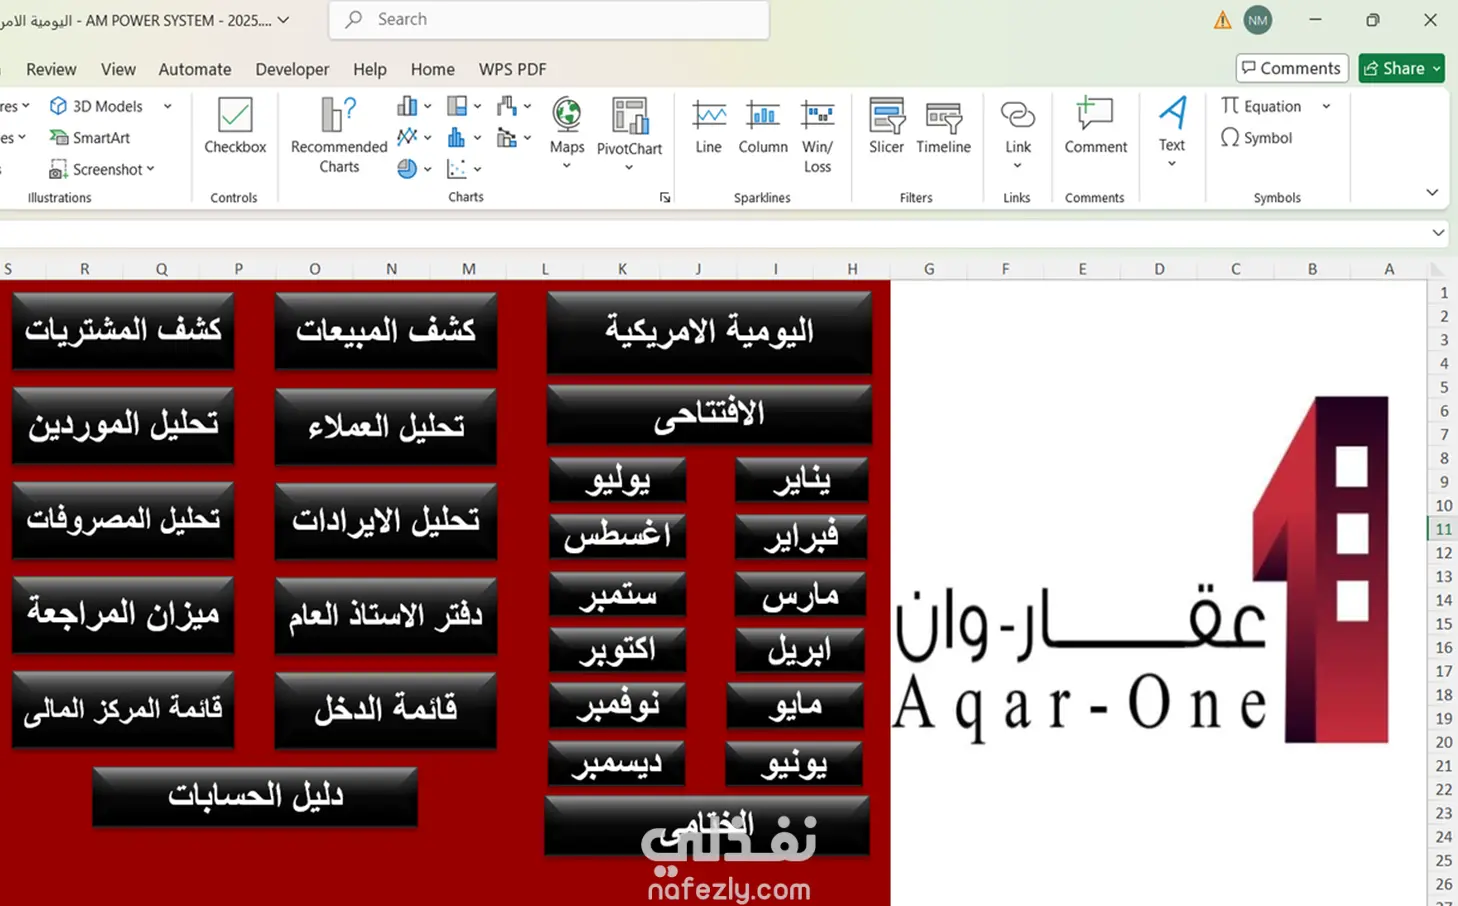
Task: Open the Comments pane button
Action: click(1292, 68)
